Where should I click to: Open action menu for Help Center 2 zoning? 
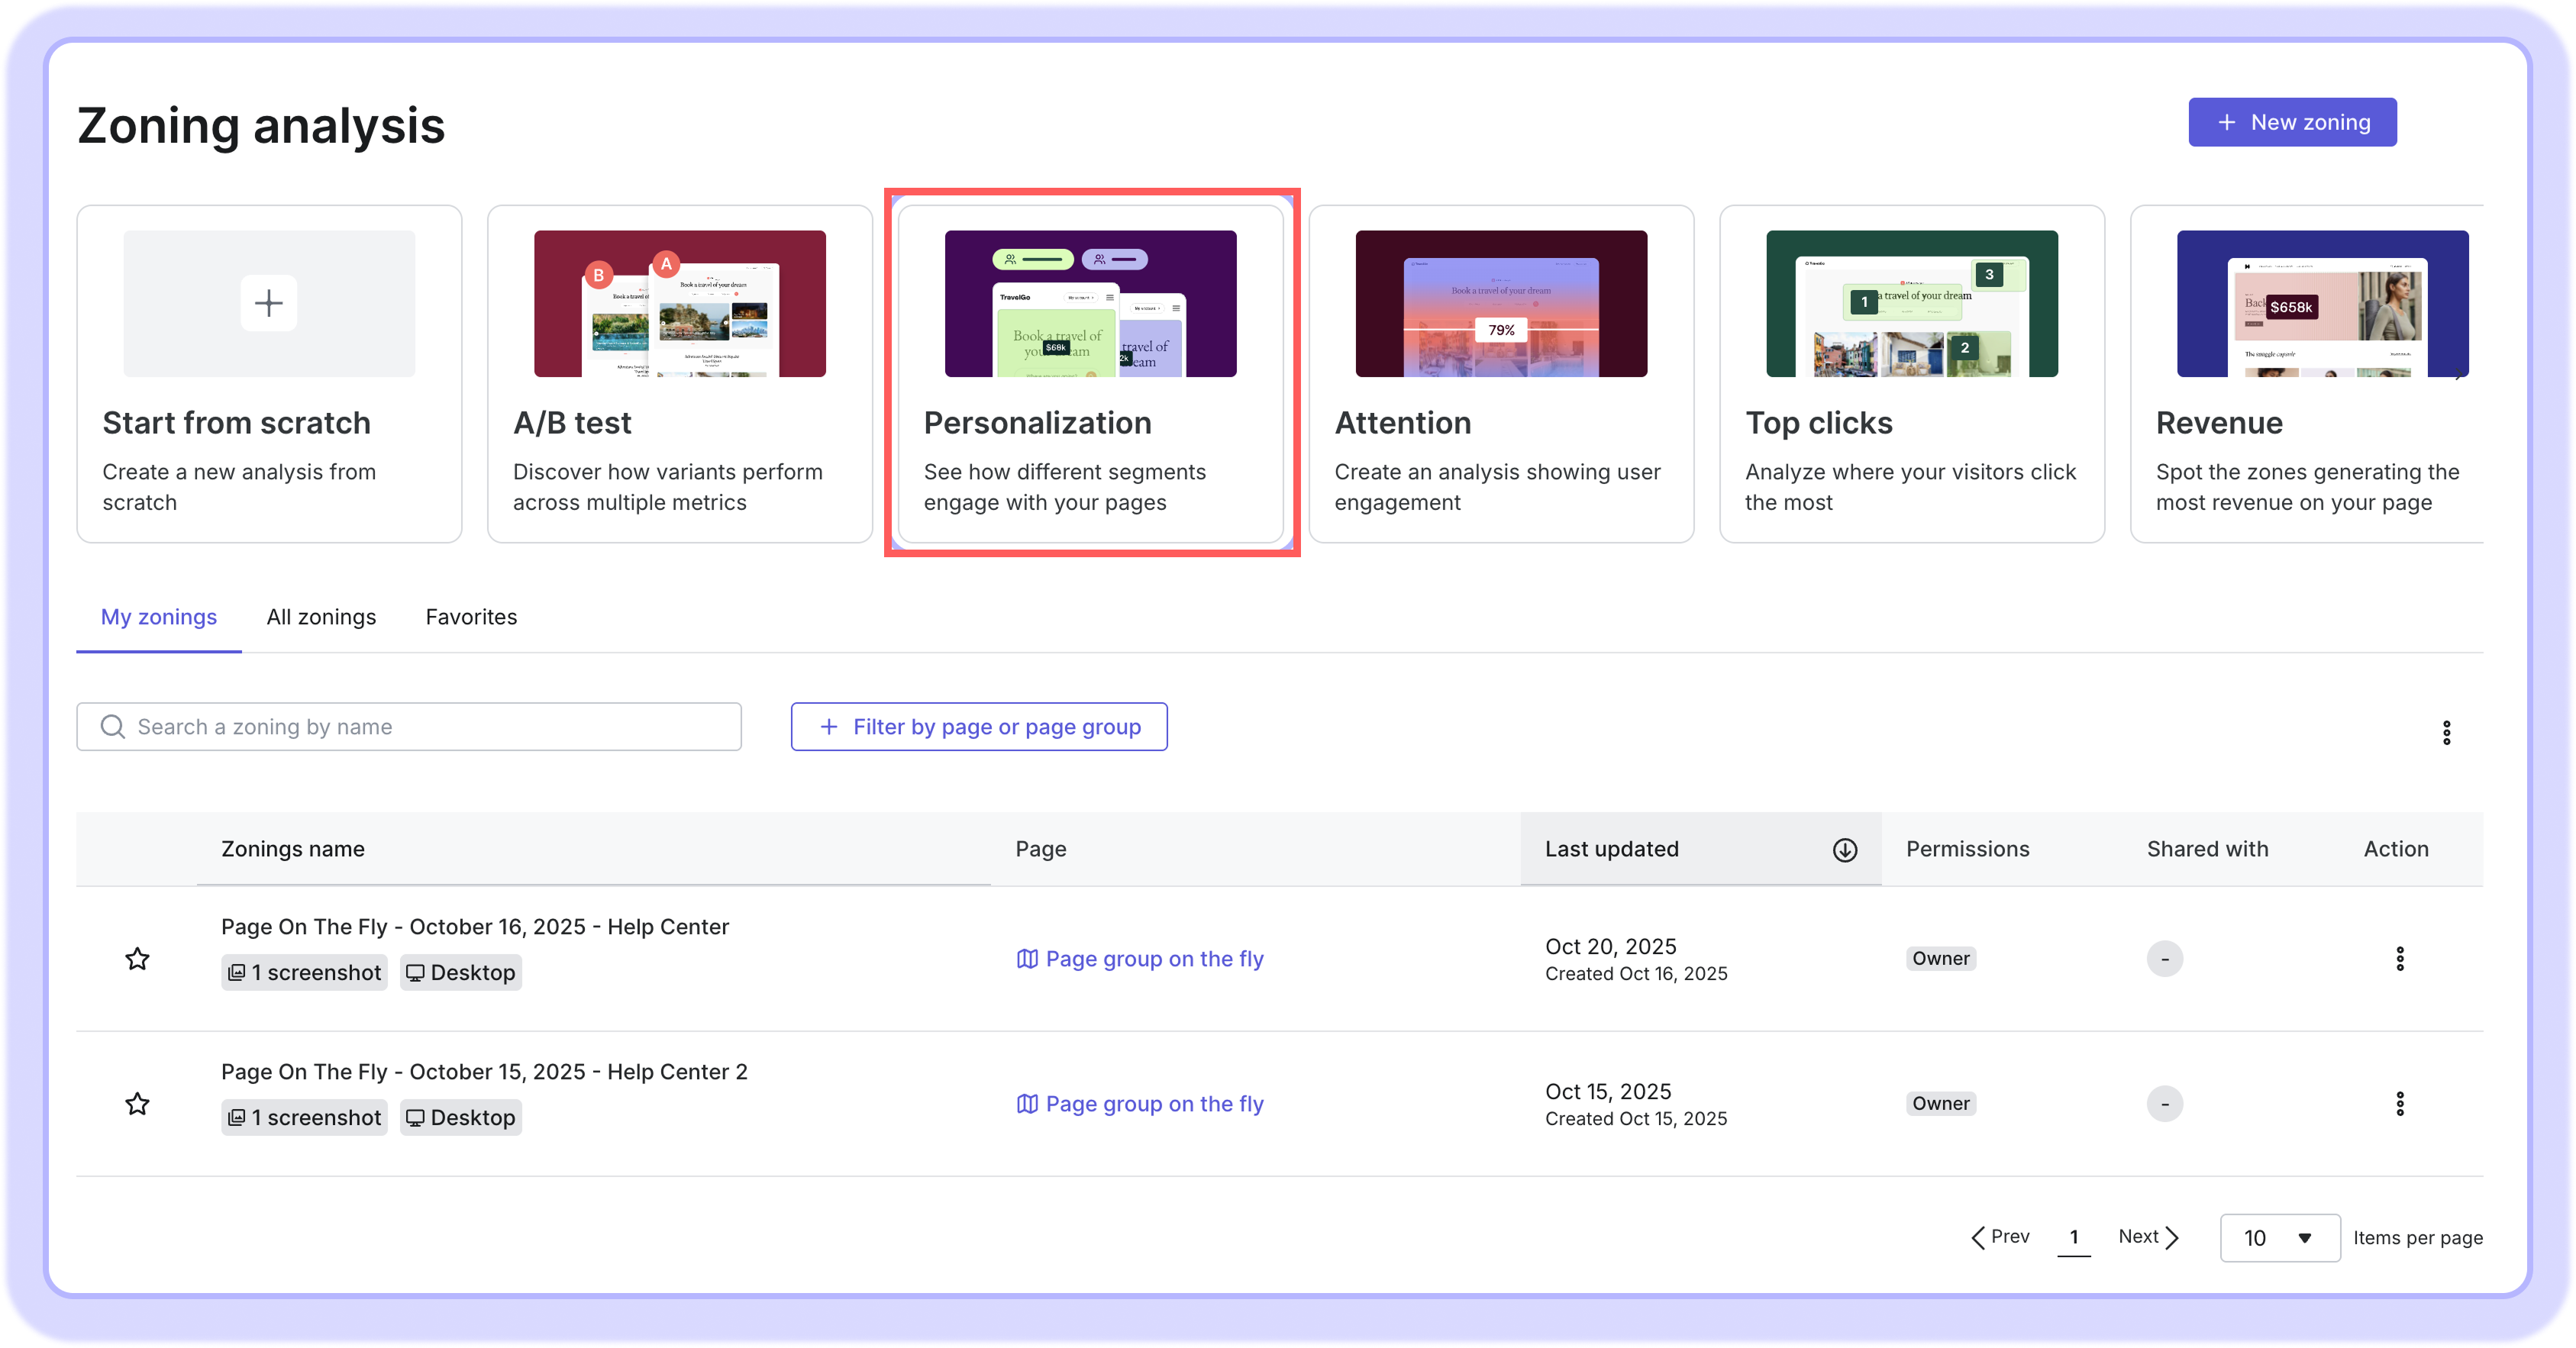pos(2399,1104)
